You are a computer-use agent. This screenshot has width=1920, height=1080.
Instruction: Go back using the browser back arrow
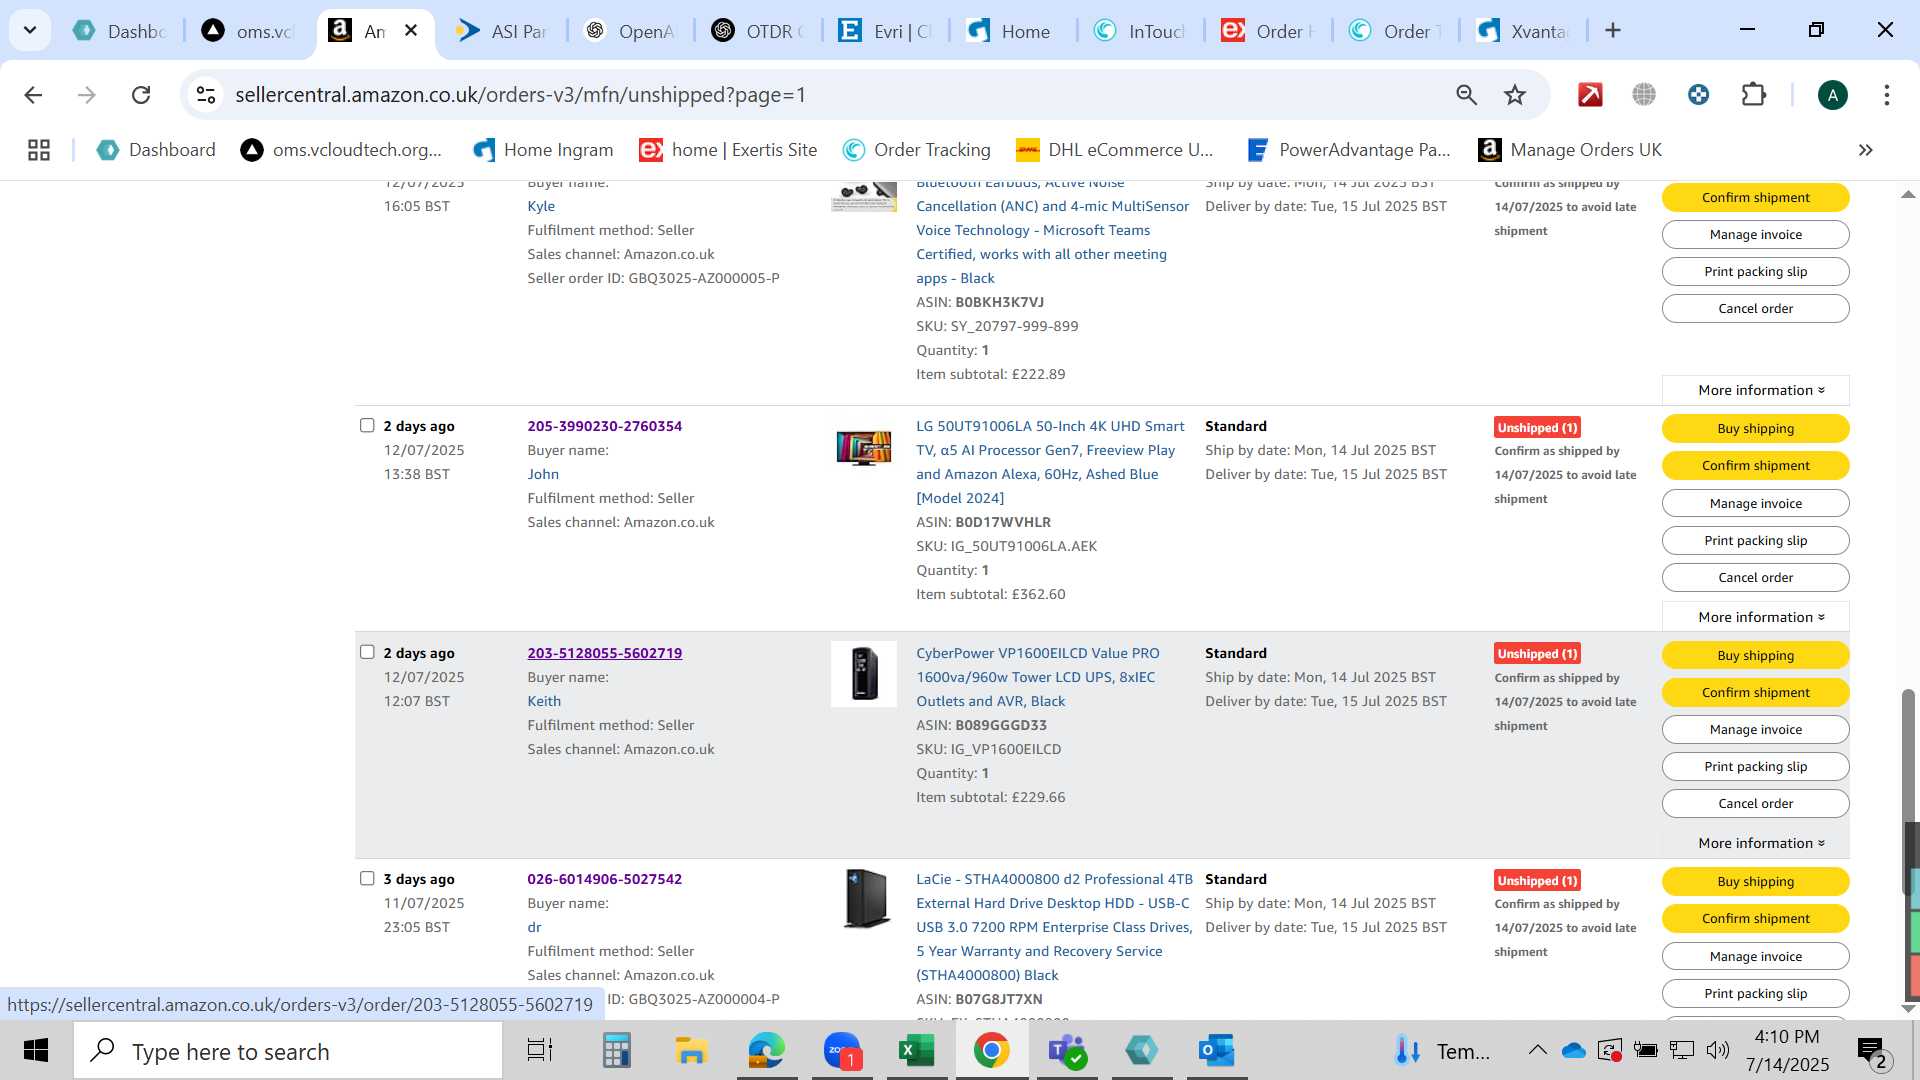(33, 95)
